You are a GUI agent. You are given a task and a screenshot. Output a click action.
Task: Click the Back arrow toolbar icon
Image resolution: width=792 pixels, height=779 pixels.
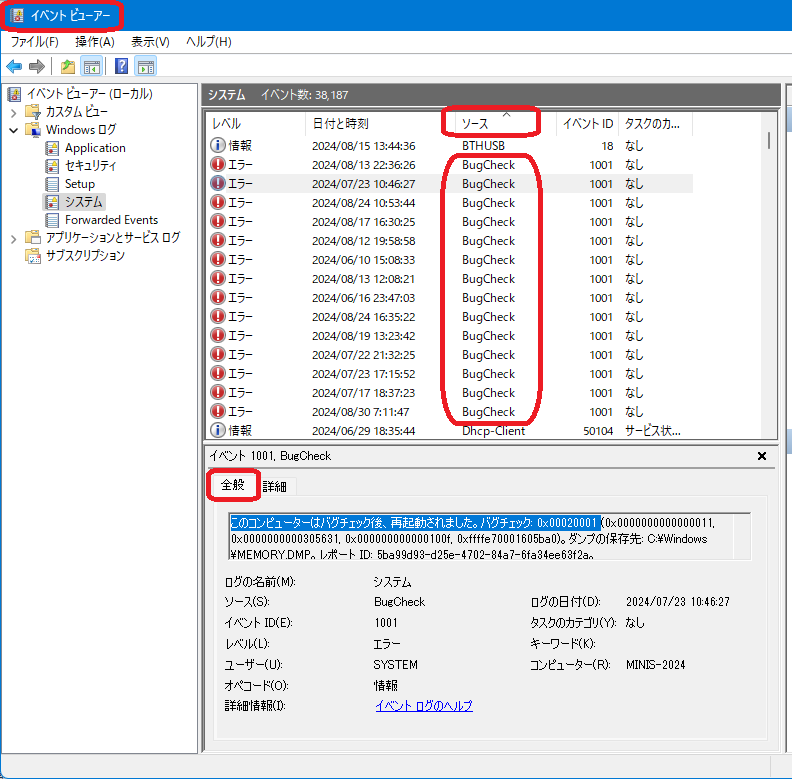click(14, 66)
